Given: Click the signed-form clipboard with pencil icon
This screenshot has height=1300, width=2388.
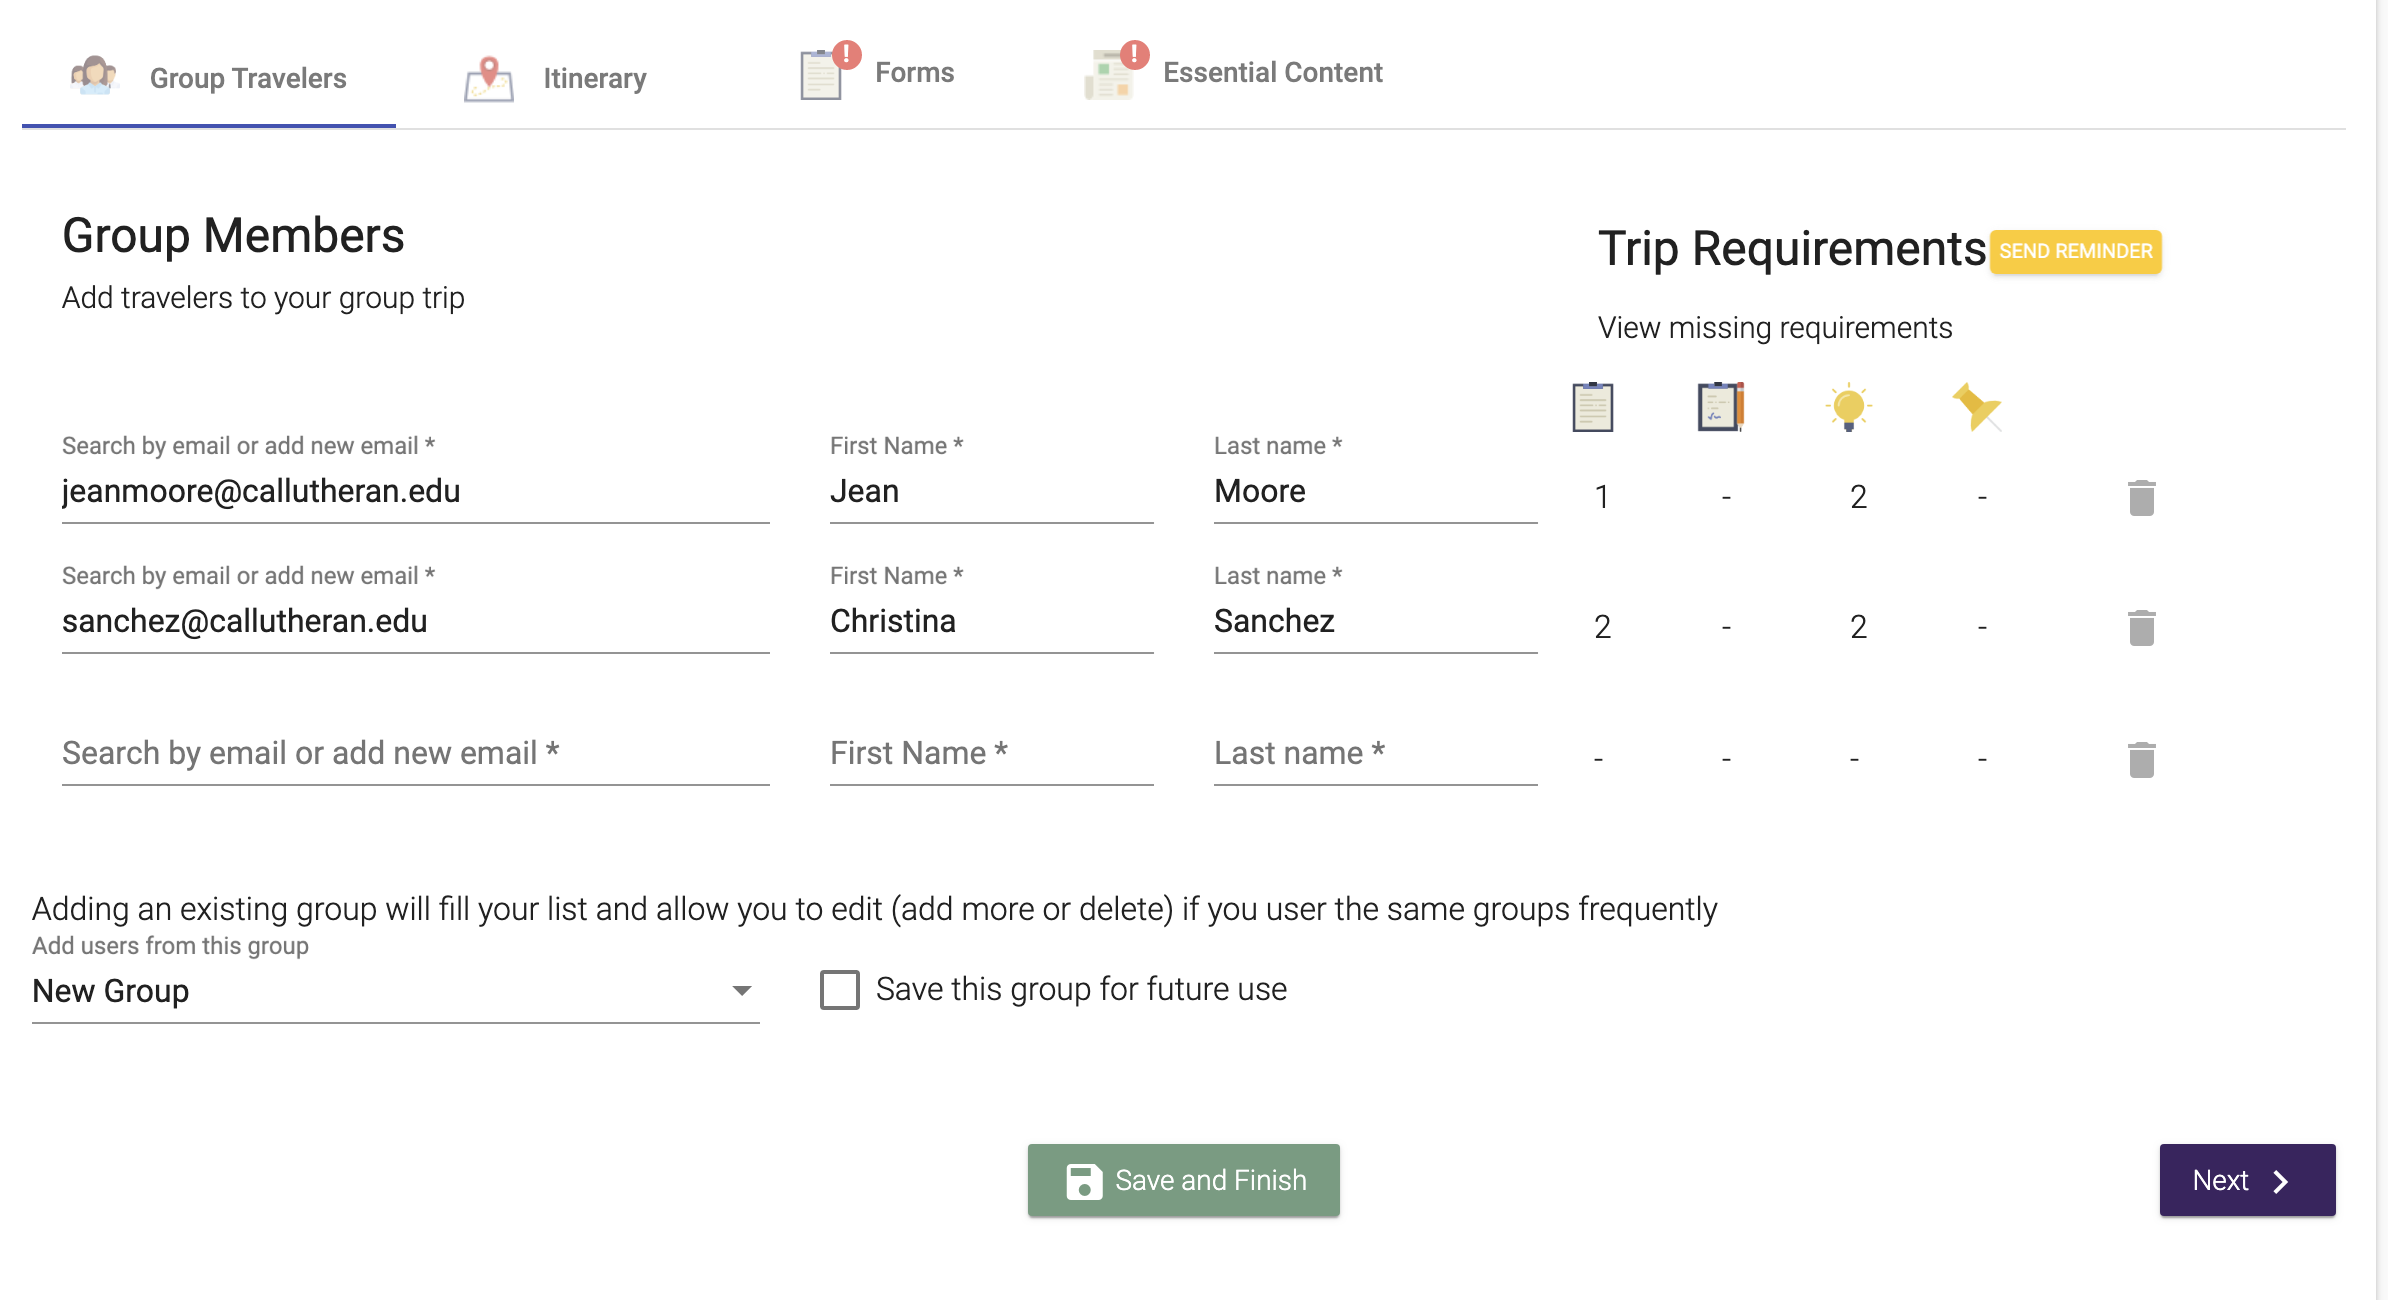Looking at the screenshot, I should point(1720,406).
